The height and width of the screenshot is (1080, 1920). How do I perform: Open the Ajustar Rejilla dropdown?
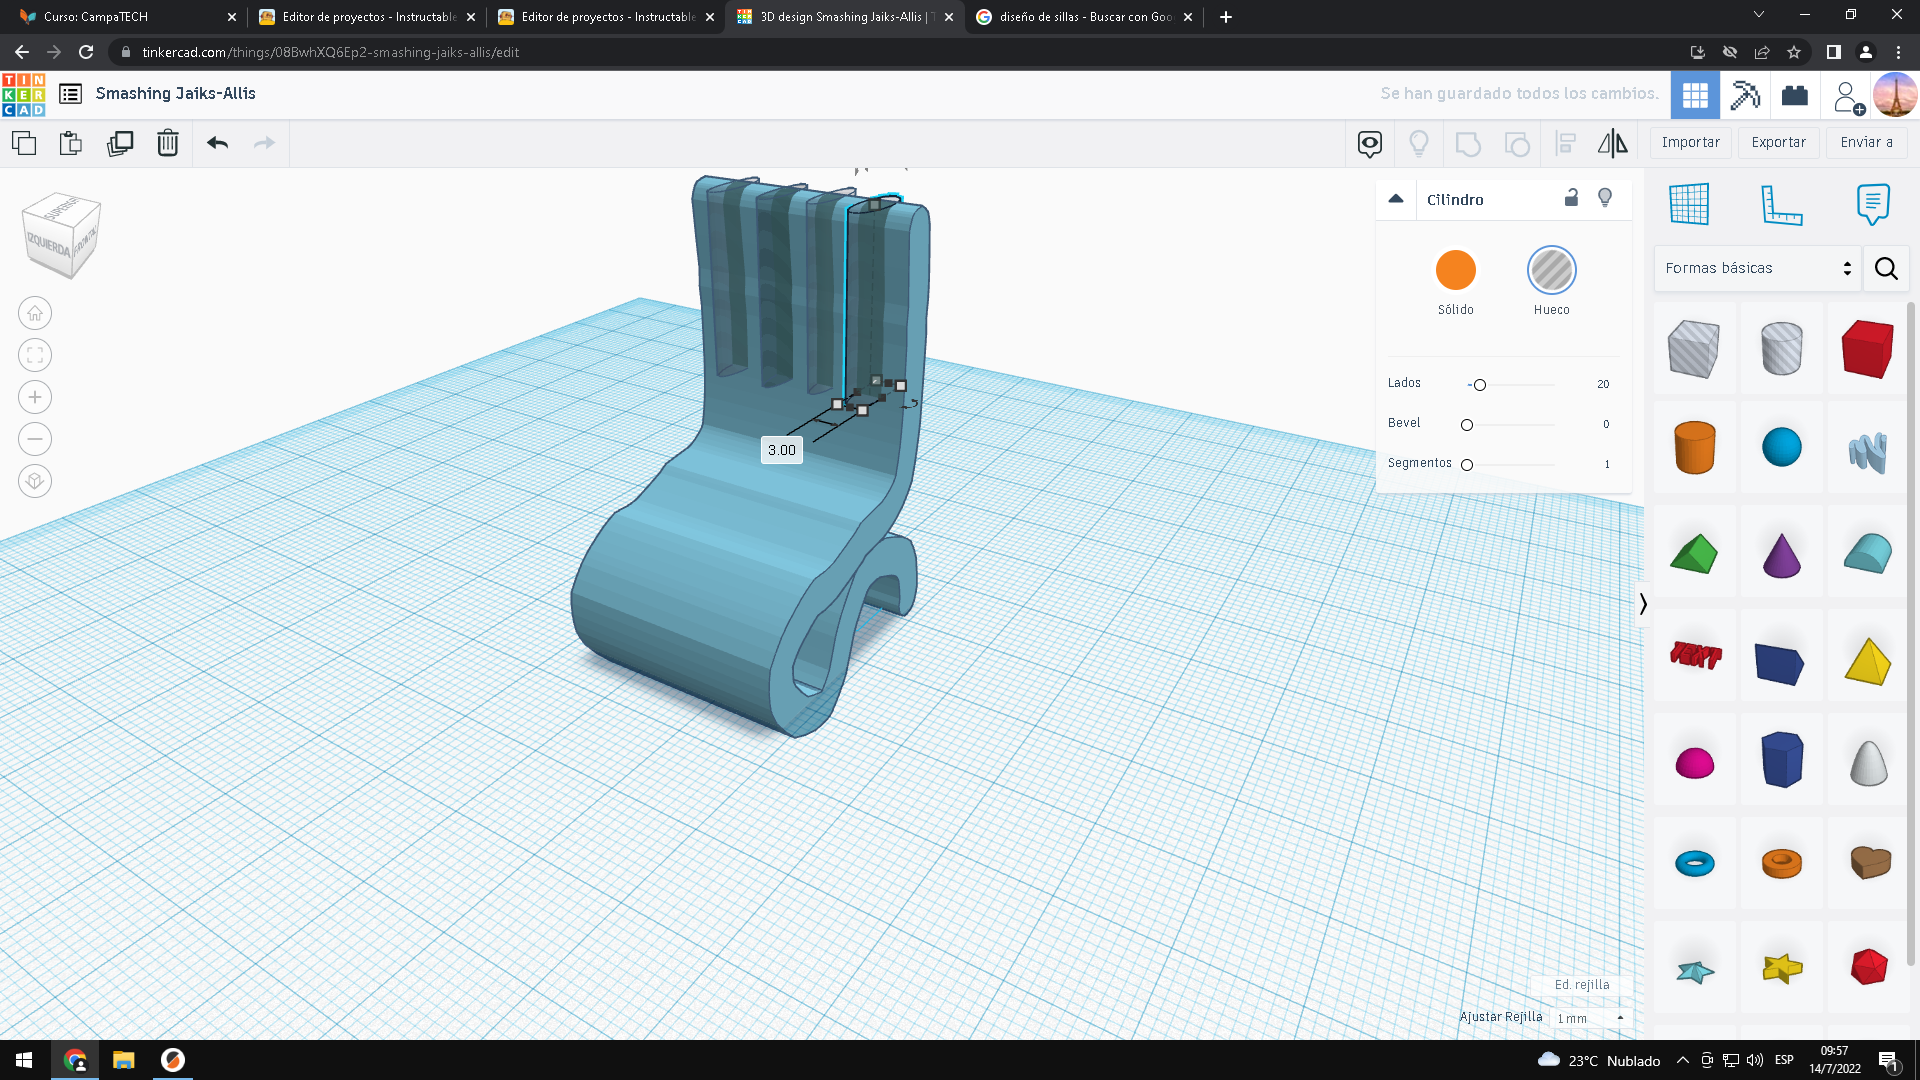(x=1591, y=1018)
